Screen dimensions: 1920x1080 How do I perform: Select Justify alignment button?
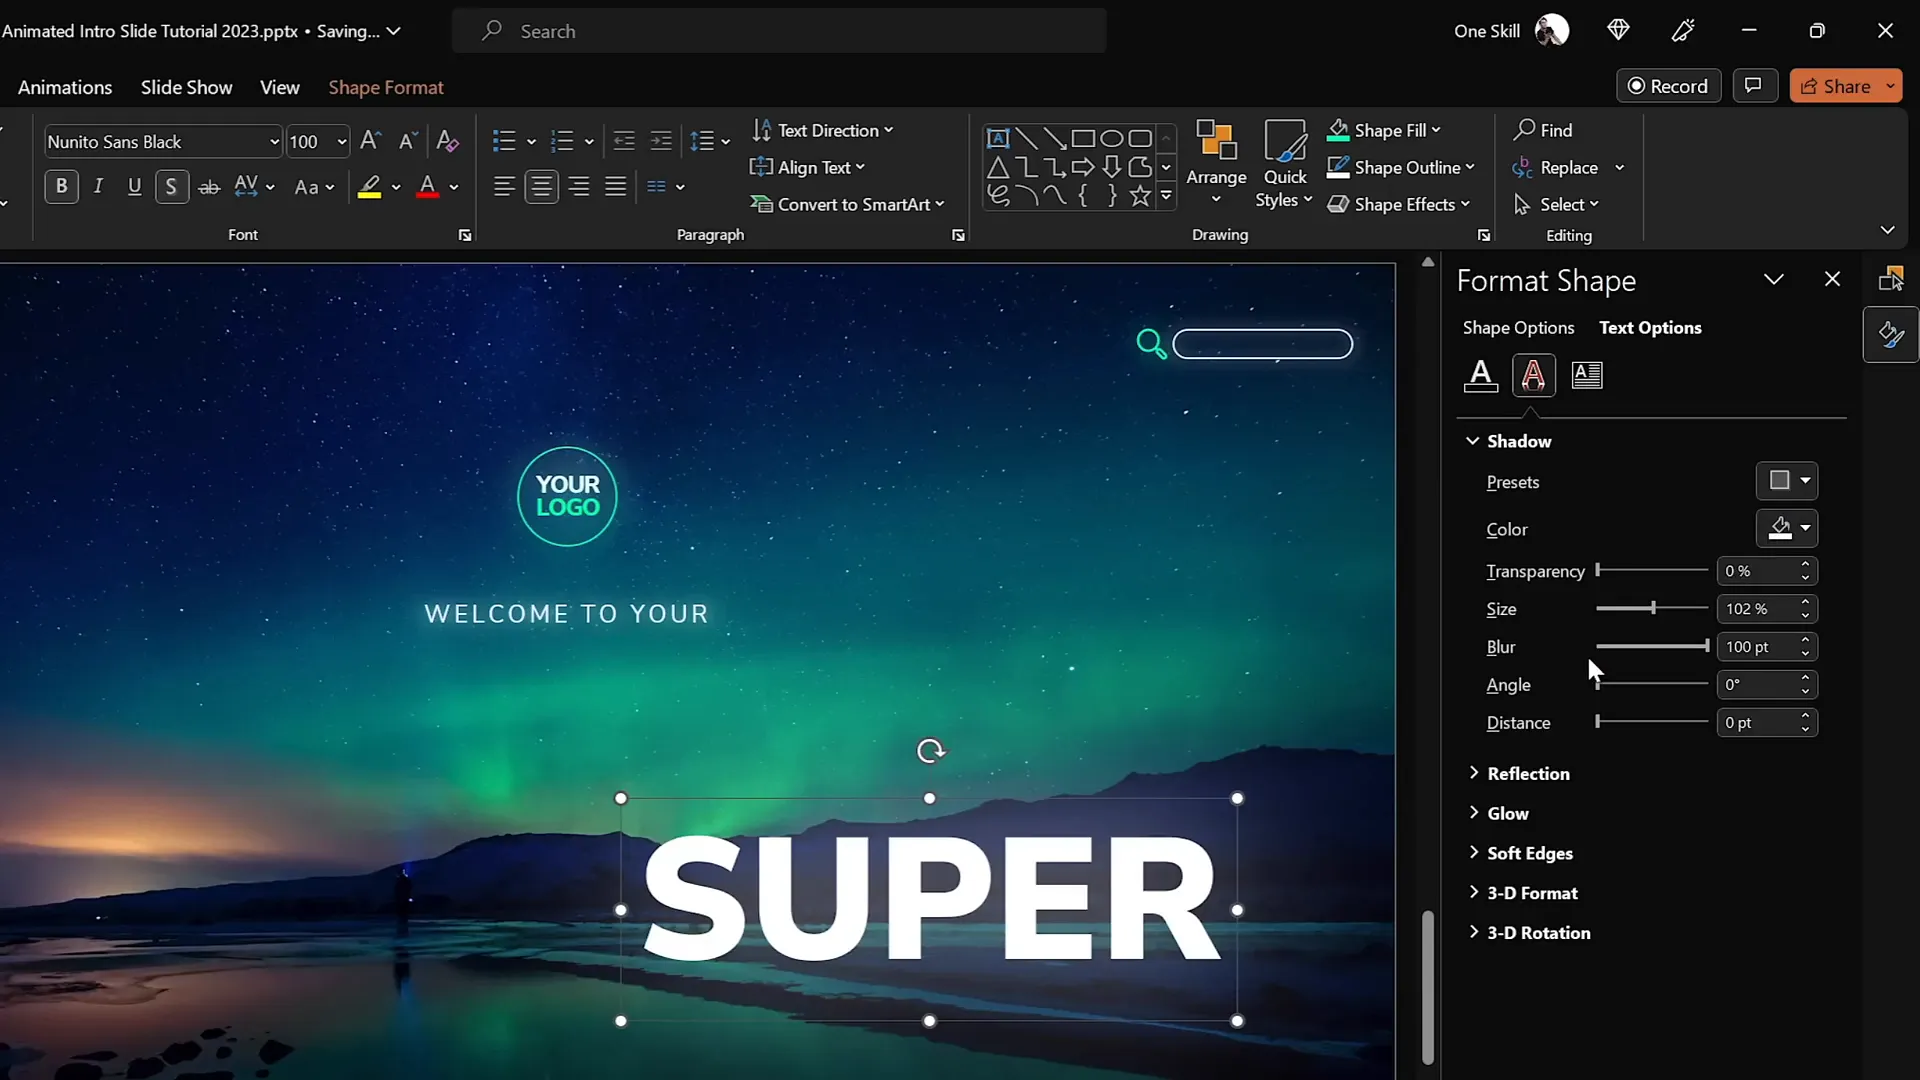point(615,186)
